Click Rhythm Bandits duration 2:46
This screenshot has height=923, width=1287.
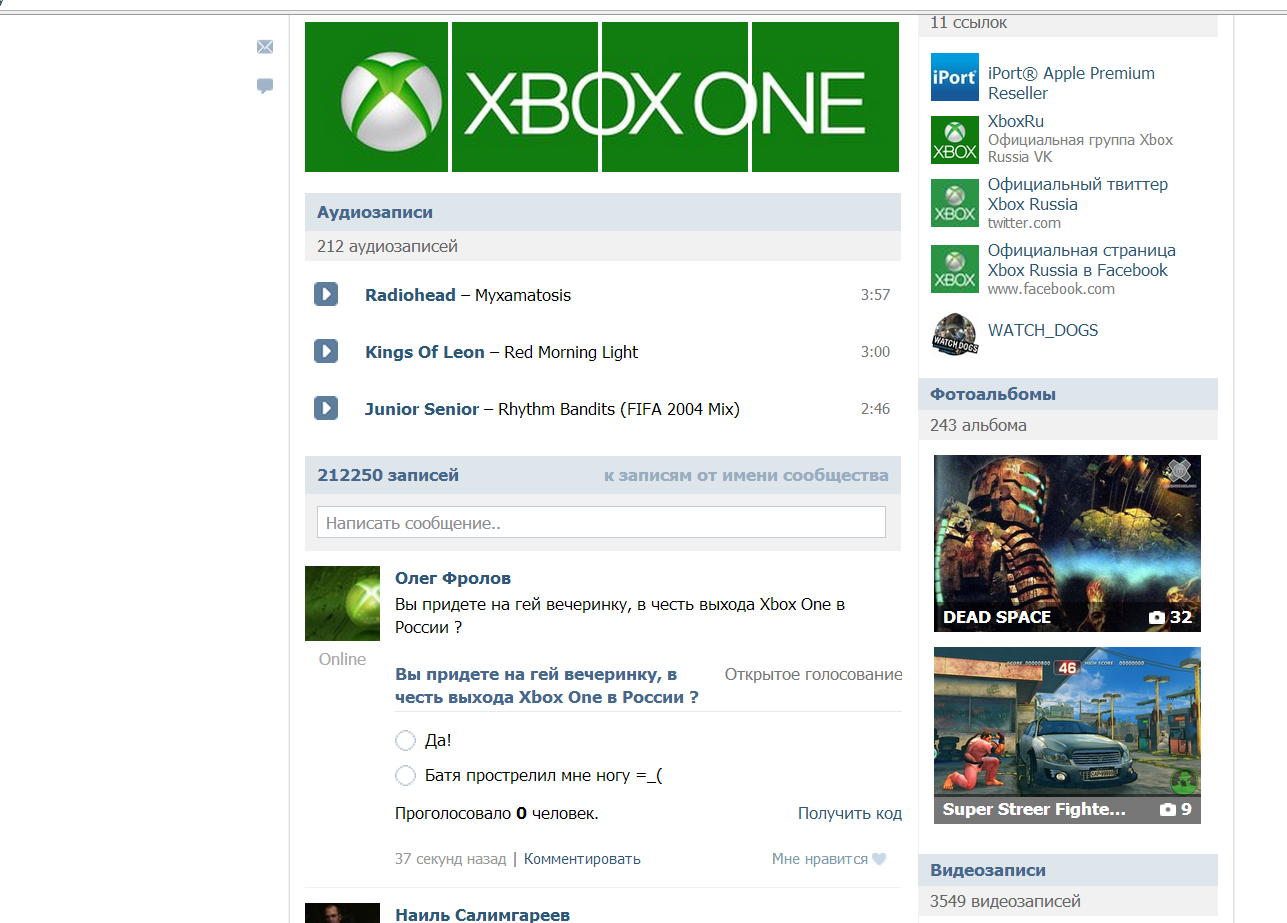(875, 409)
